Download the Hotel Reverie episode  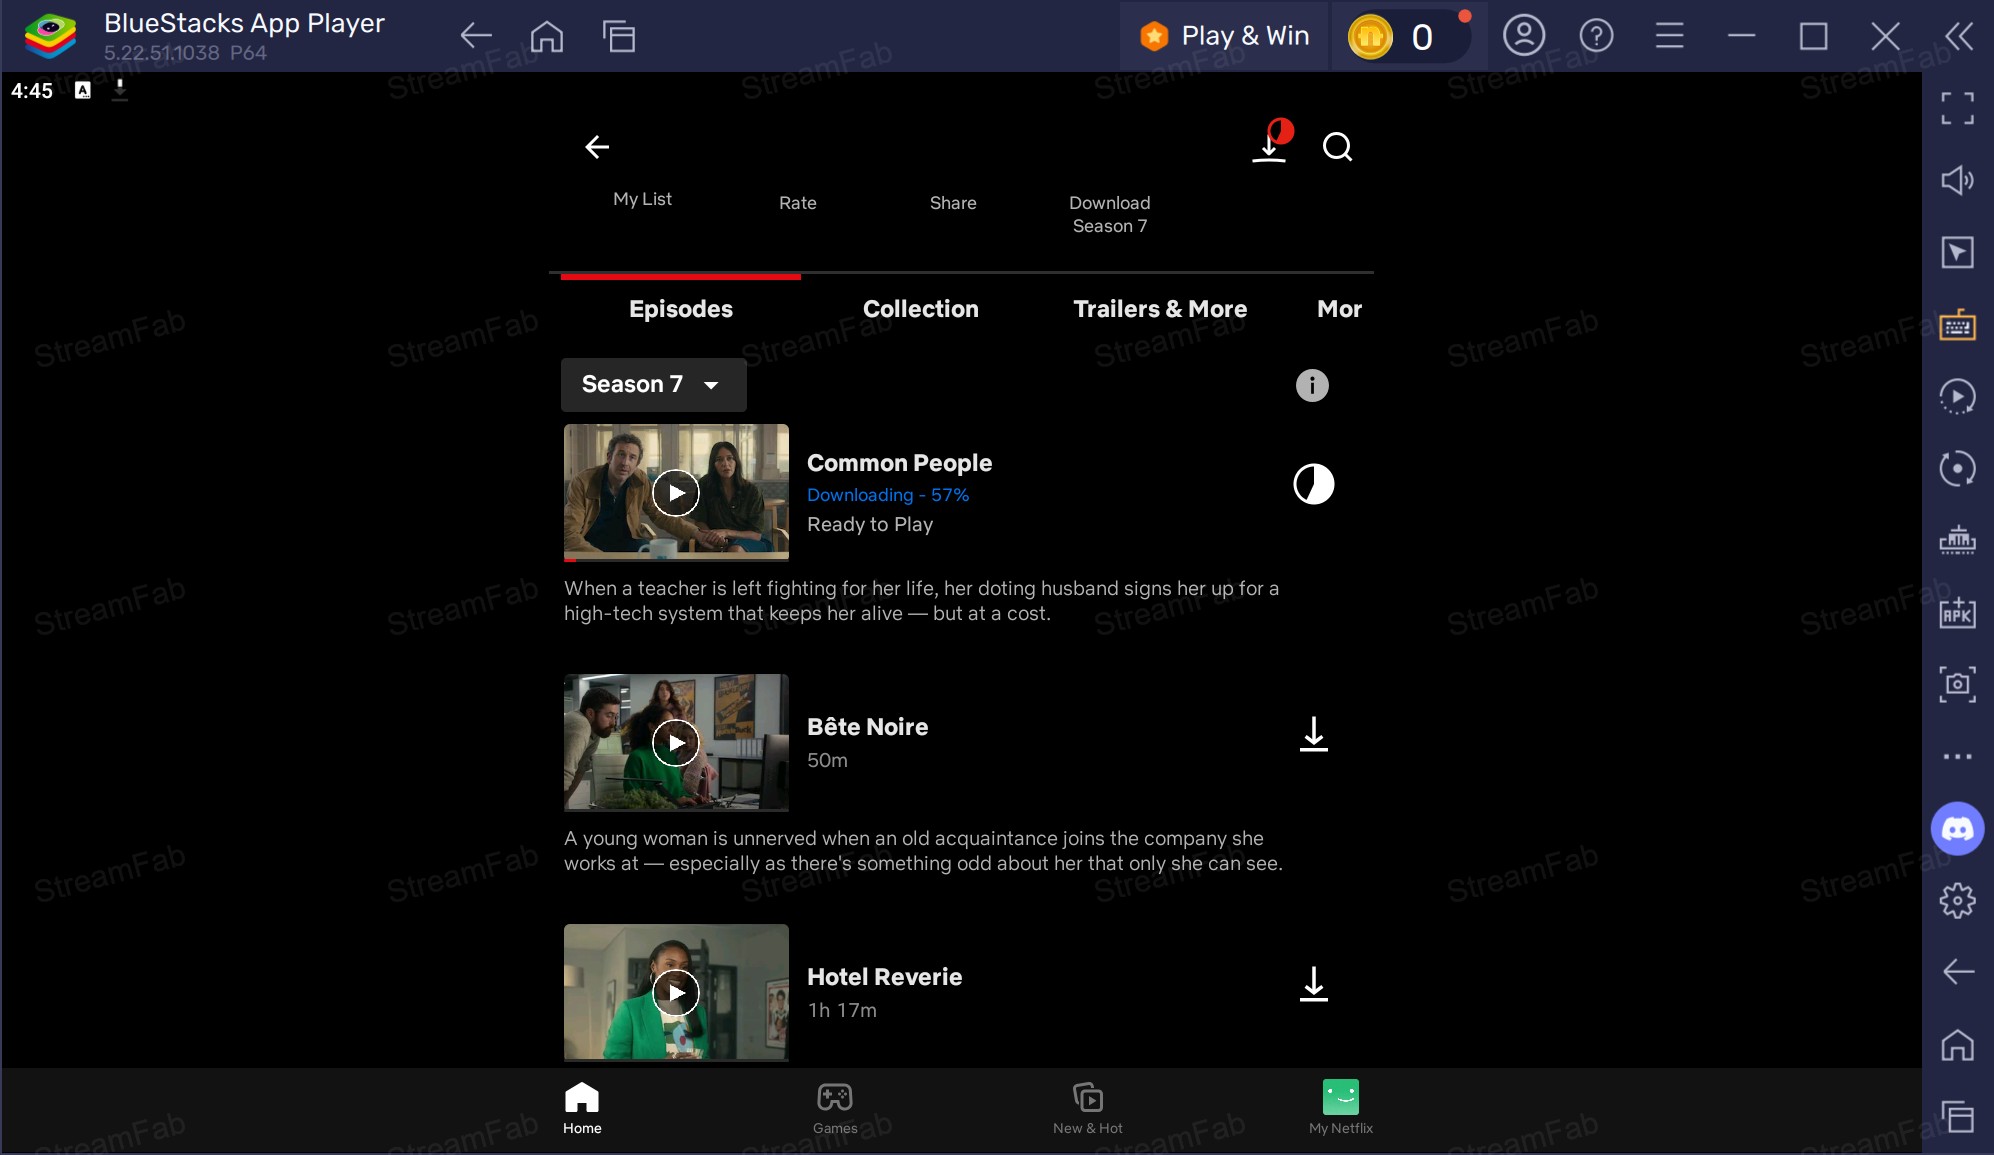pos(1313,984)
